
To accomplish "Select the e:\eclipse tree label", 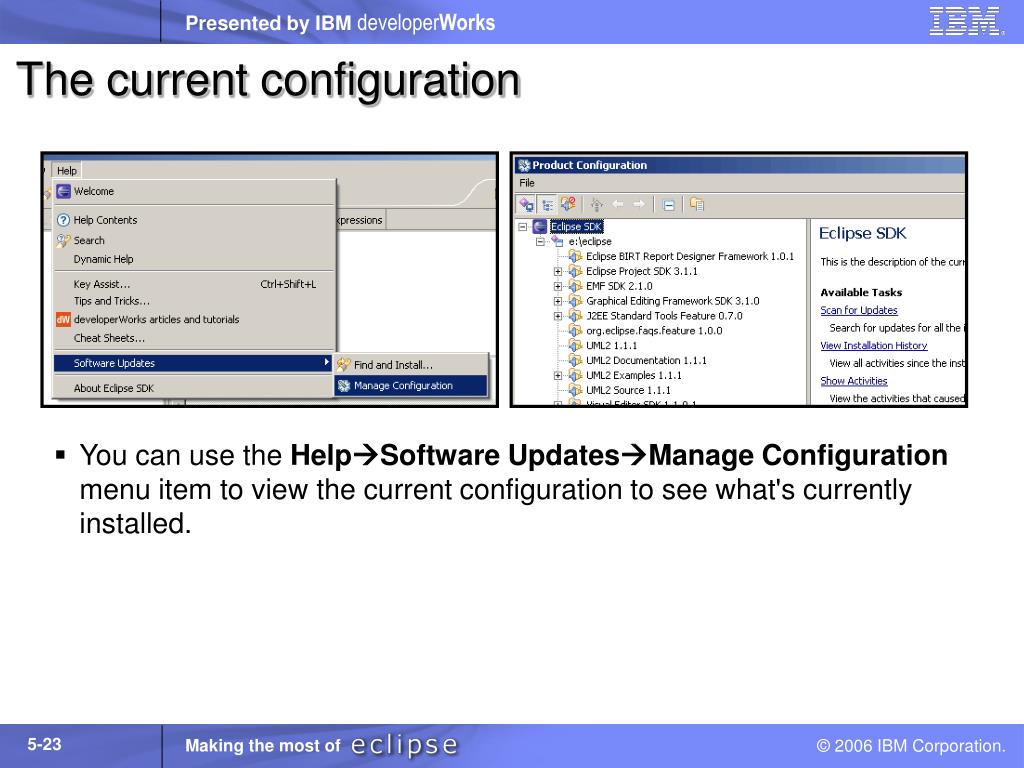I will 590,242.
